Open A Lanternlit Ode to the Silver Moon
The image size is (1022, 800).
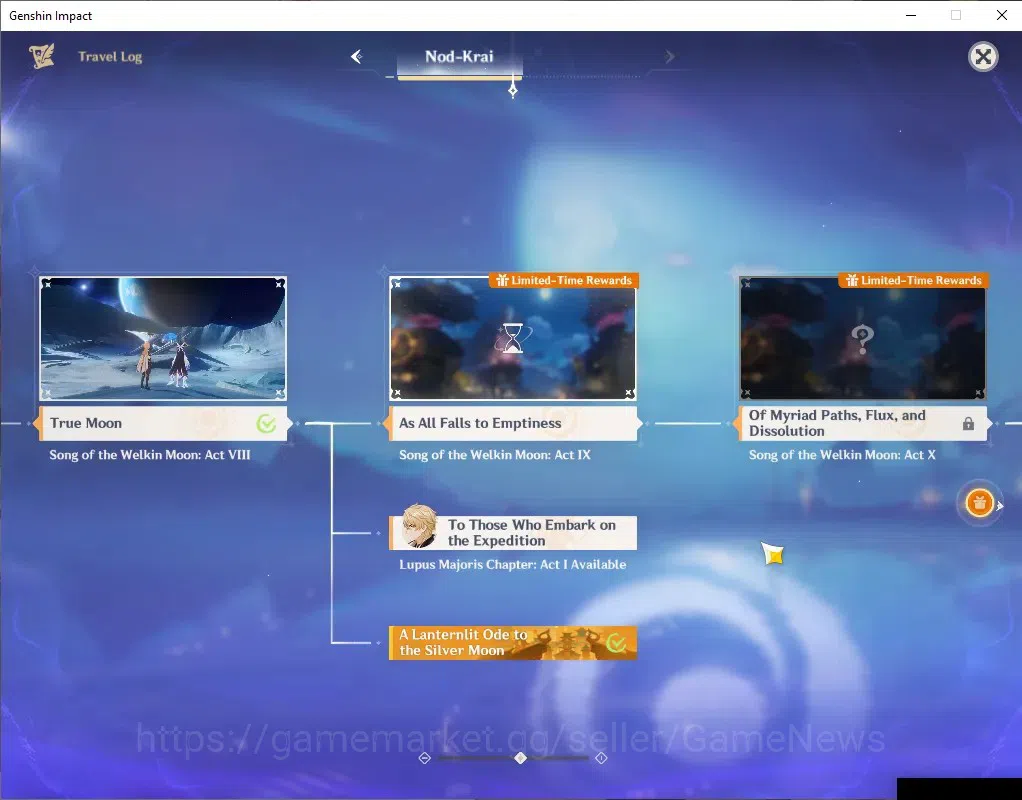(x=513, y=643)
